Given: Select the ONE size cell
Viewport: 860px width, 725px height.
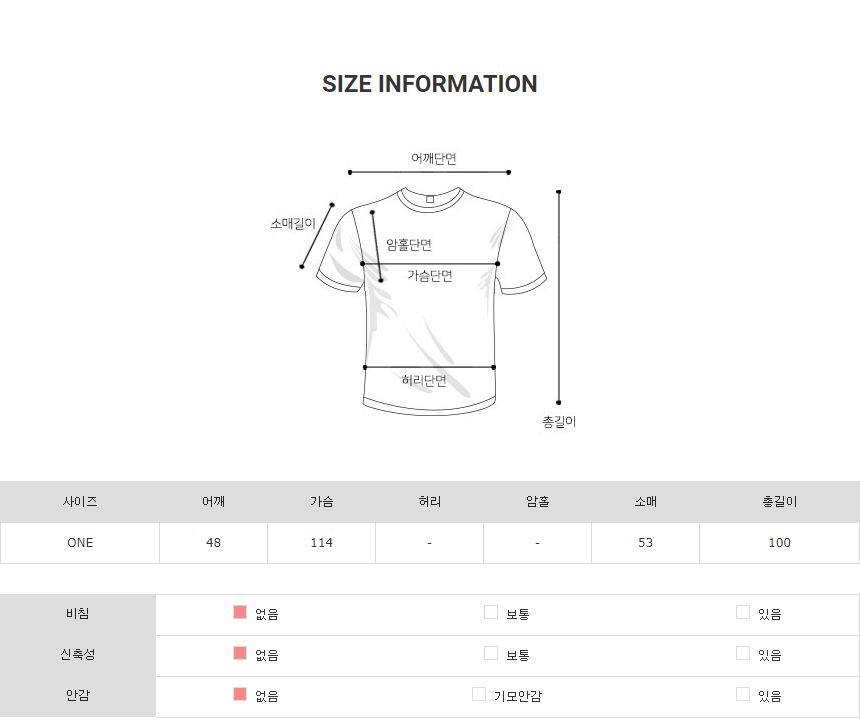Looking at the screenshot, I should pyautogui.click(x=80, y=543).
